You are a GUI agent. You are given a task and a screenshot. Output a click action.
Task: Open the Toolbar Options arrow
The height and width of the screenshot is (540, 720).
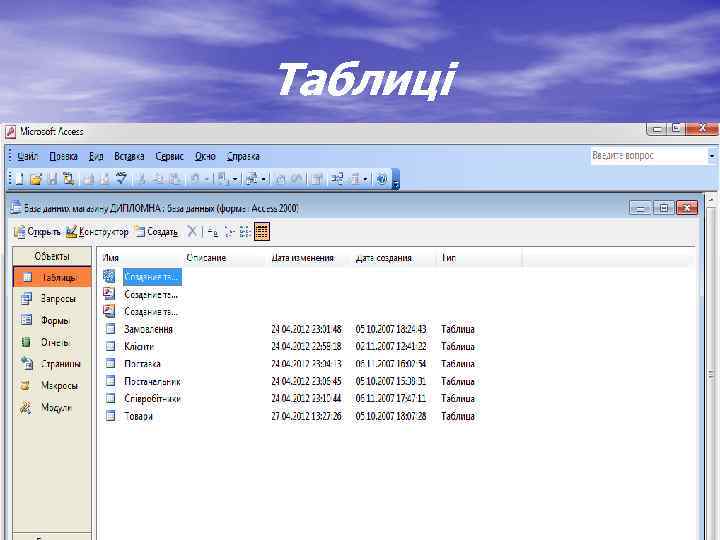coord(395,180)
